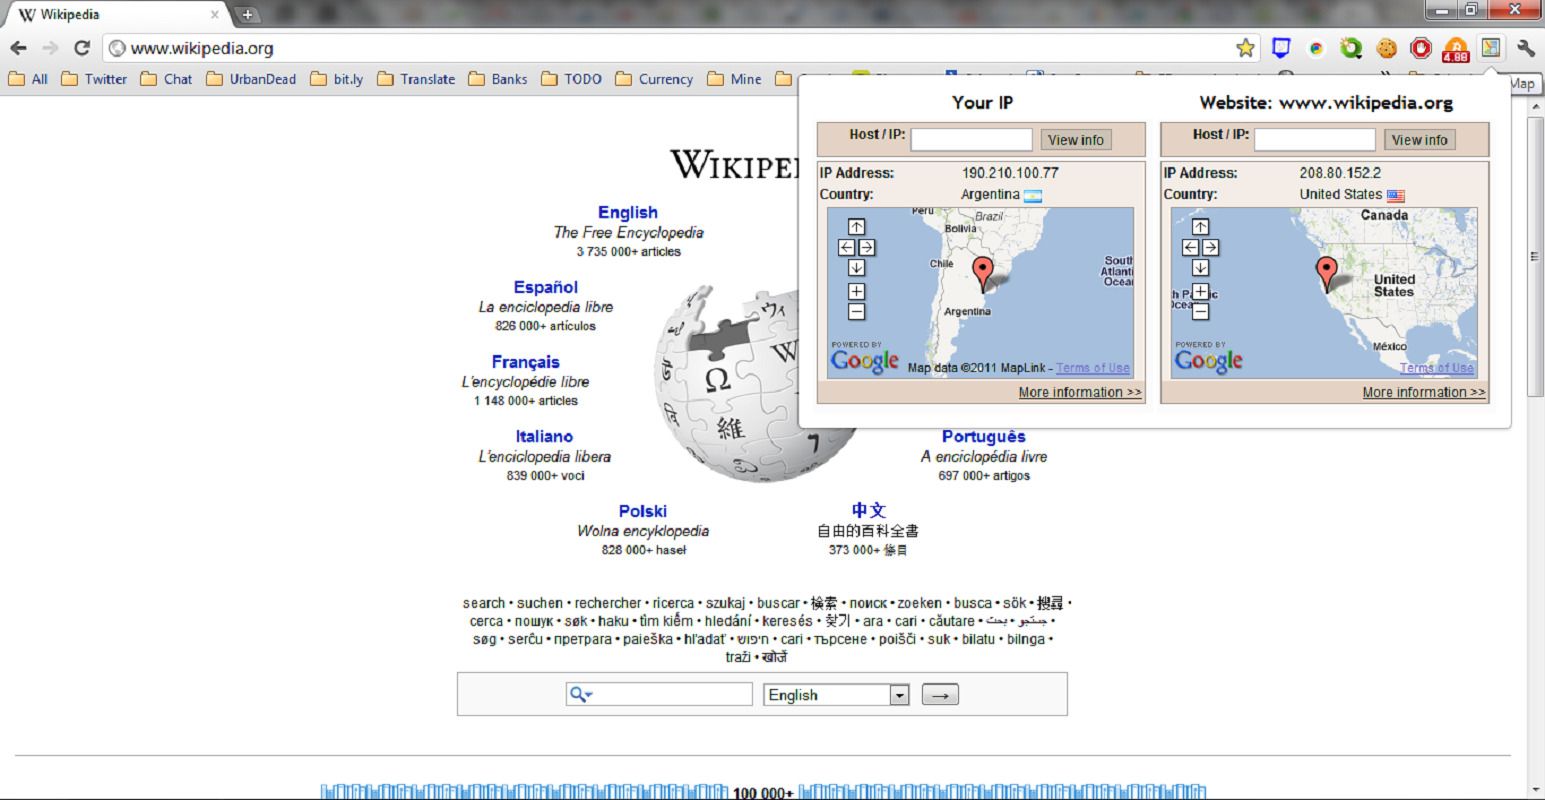Screen dimensions: 1545x800
Task: Click View info under Your IP
Action: point(1076,140)
